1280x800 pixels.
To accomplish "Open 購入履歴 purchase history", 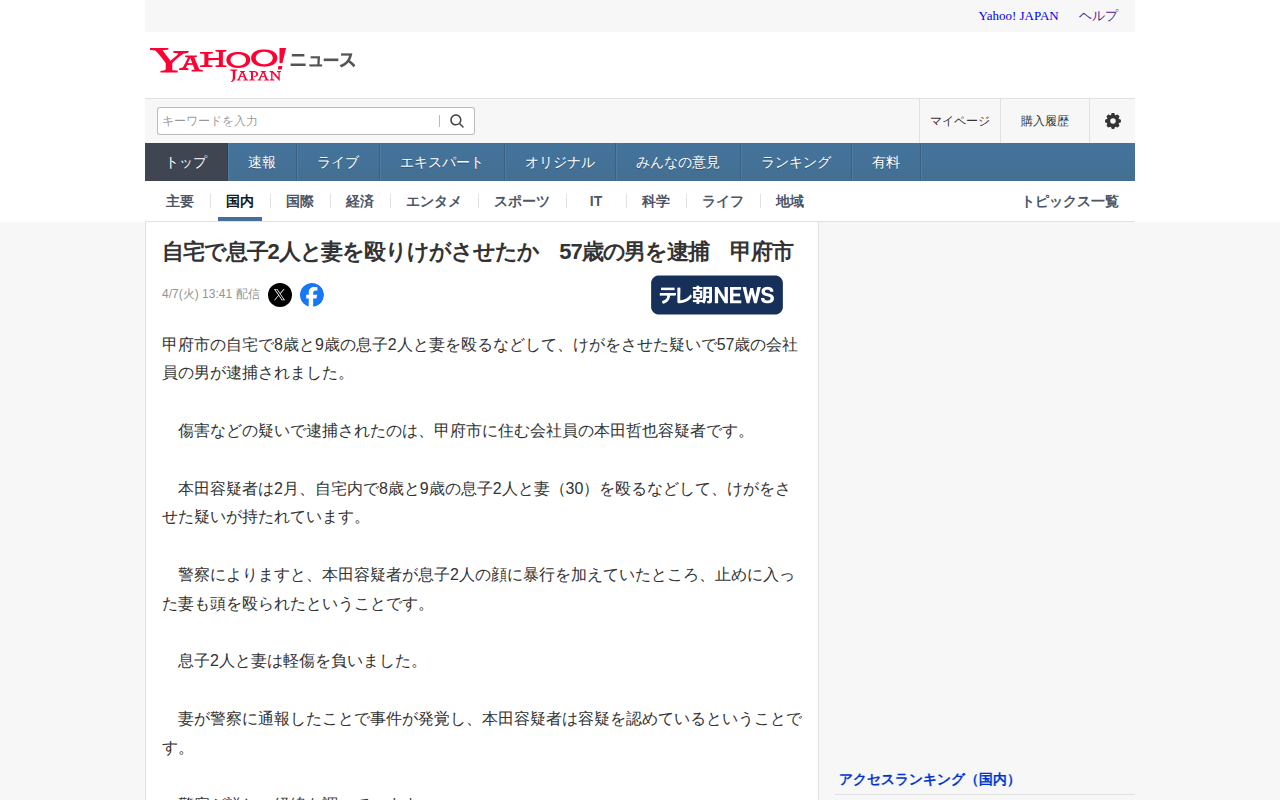I will [x=1045, y=121].
